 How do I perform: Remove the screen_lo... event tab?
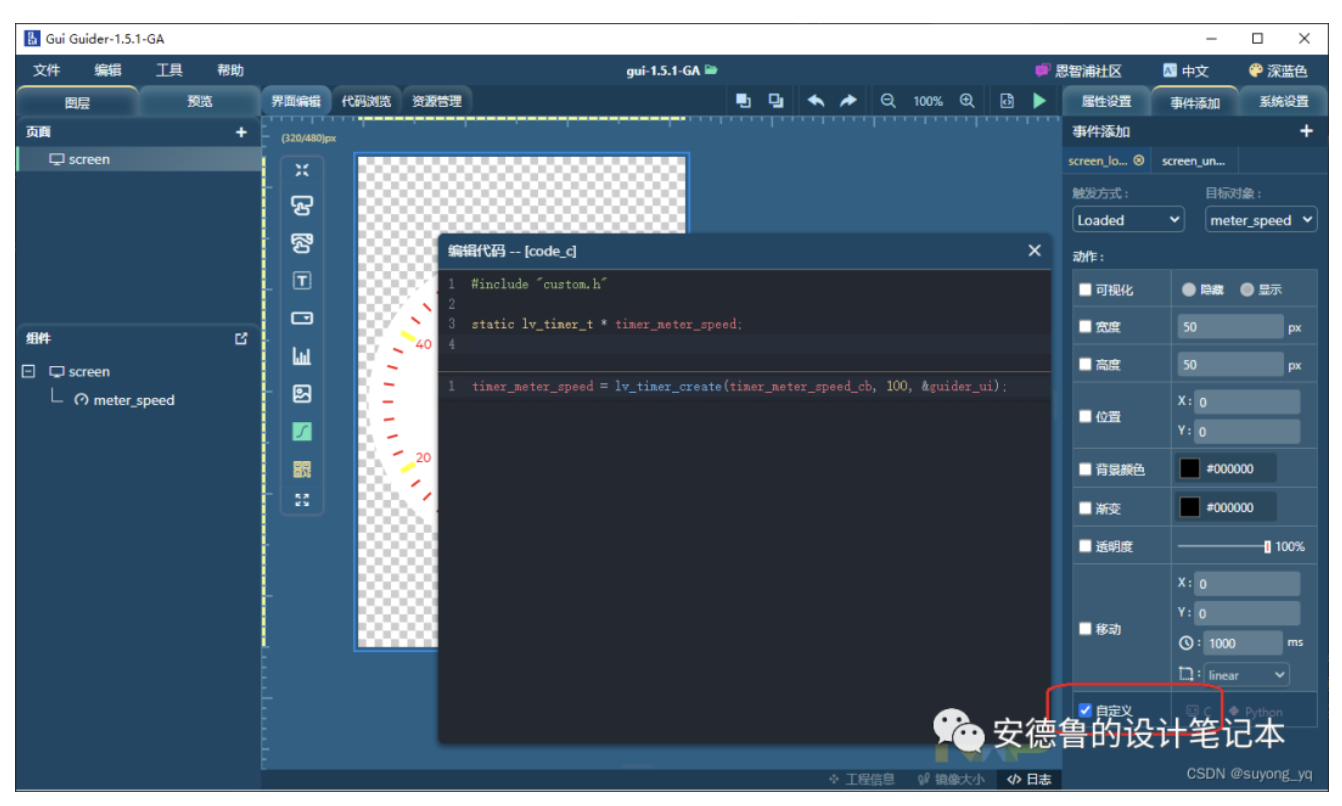[x=1138, y=160]
